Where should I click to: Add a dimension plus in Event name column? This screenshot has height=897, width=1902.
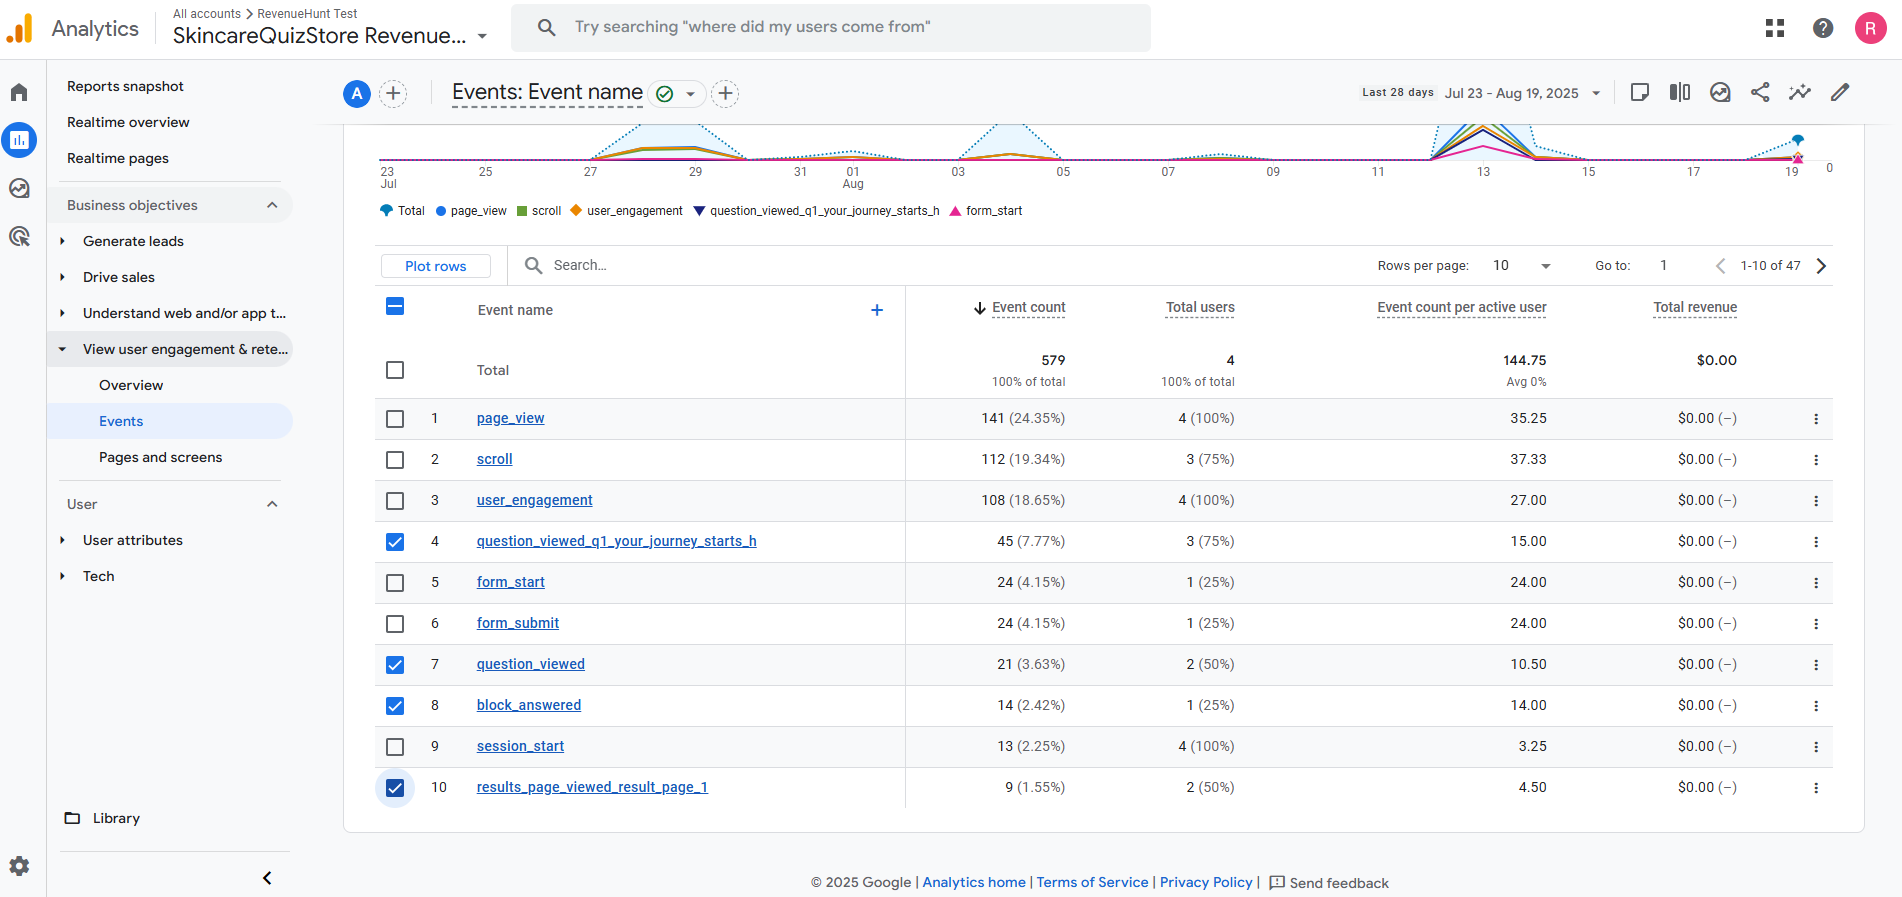tap(877, 310)
